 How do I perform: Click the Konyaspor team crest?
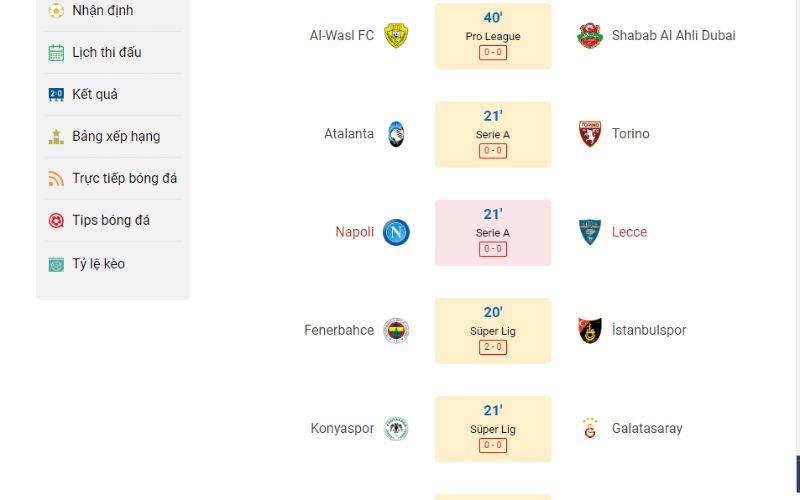coord(396,429)
